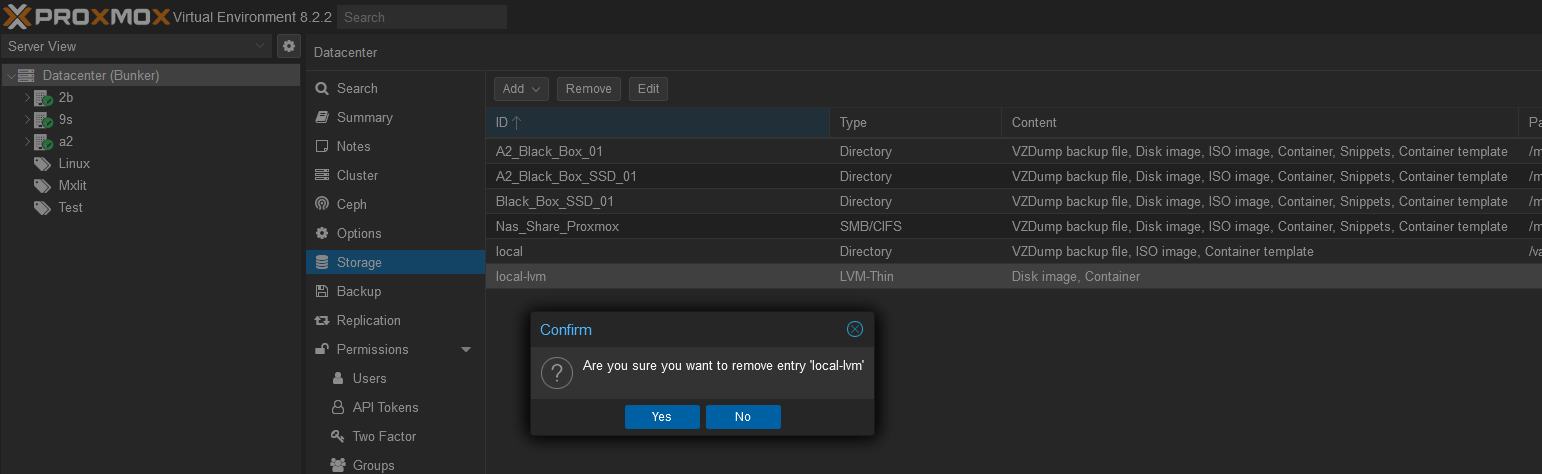Click the 2b node icon
This screenshot has height=474, width=1542.
pos(43,98)
